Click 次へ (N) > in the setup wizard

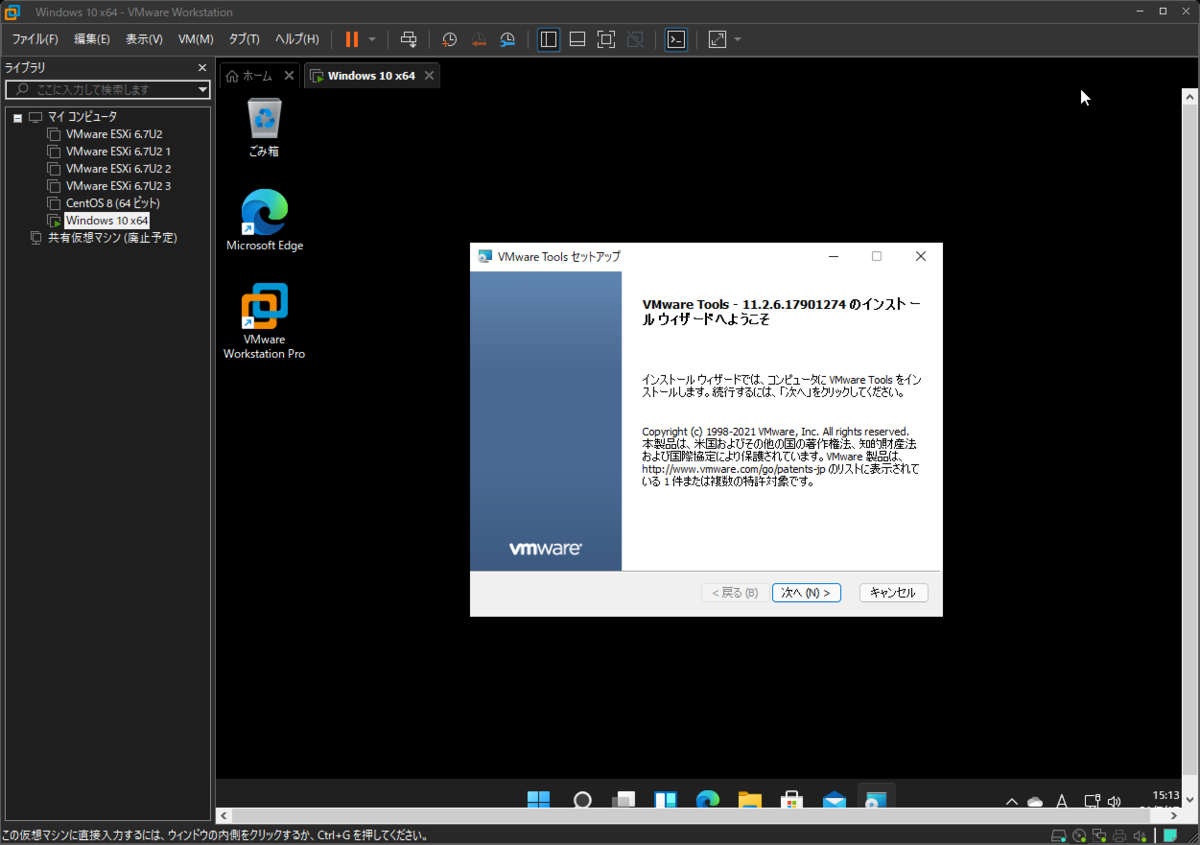[806, 593]
